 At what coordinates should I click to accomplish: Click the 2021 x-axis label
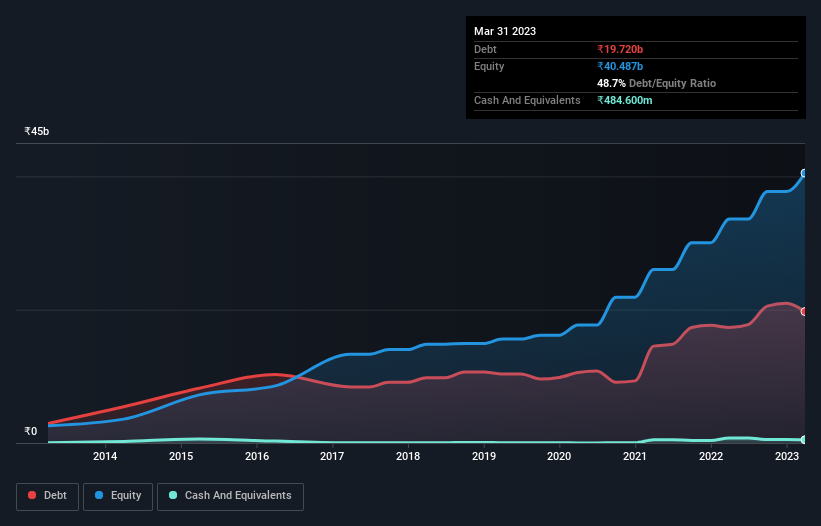click(635, 456)
